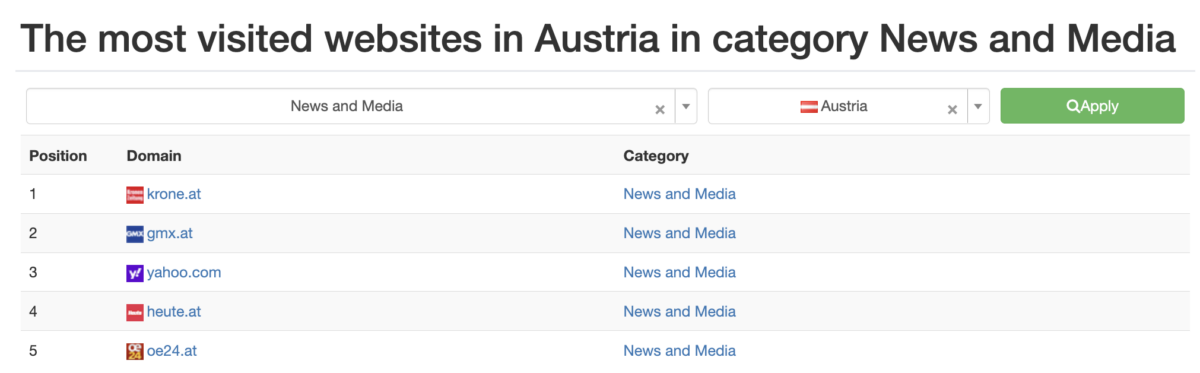Click the Category column header
This screenshot has width=1200, height=373.
click(656, 156)
